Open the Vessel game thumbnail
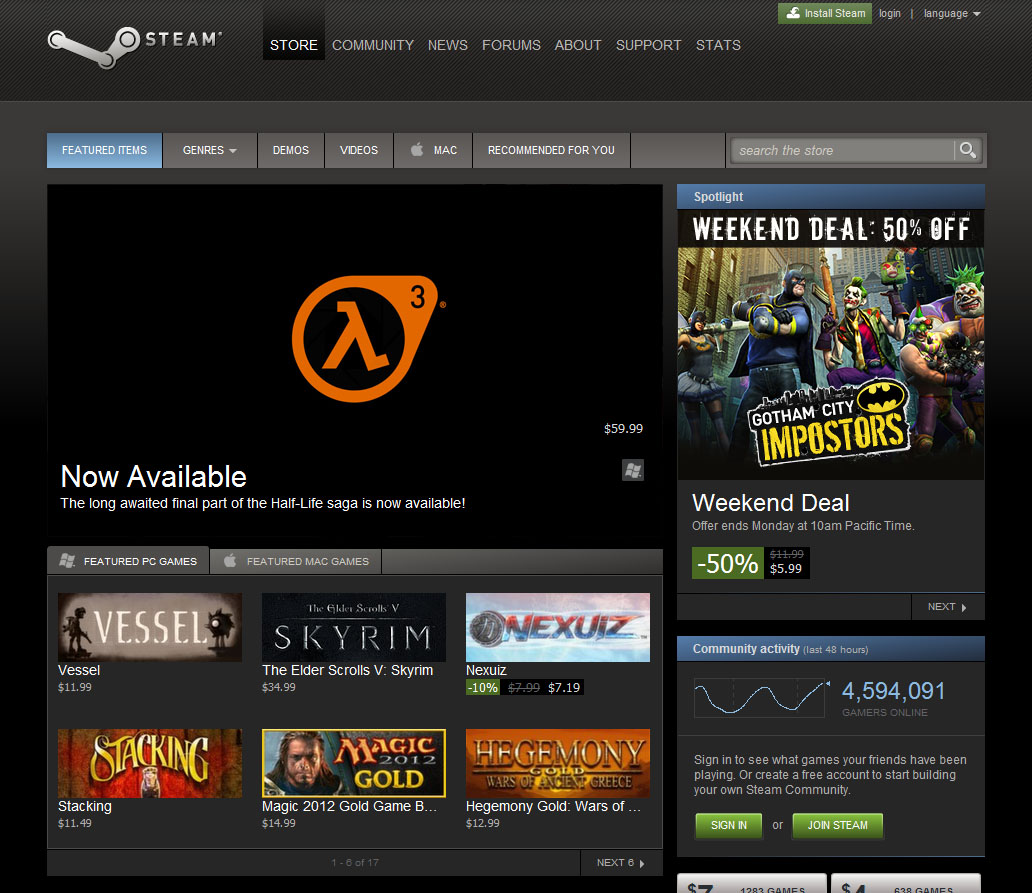This screenshot has height=893, width=1032. 150,627
